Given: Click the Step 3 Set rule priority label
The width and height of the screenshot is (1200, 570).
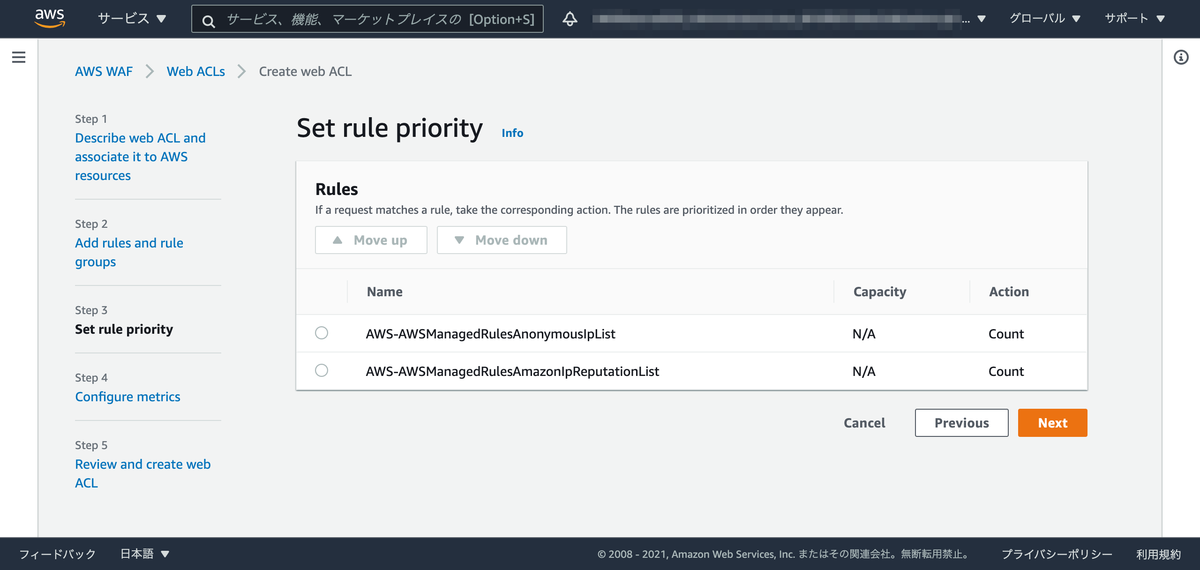Looking at the screenshot, I should click(x=124, y=329).
